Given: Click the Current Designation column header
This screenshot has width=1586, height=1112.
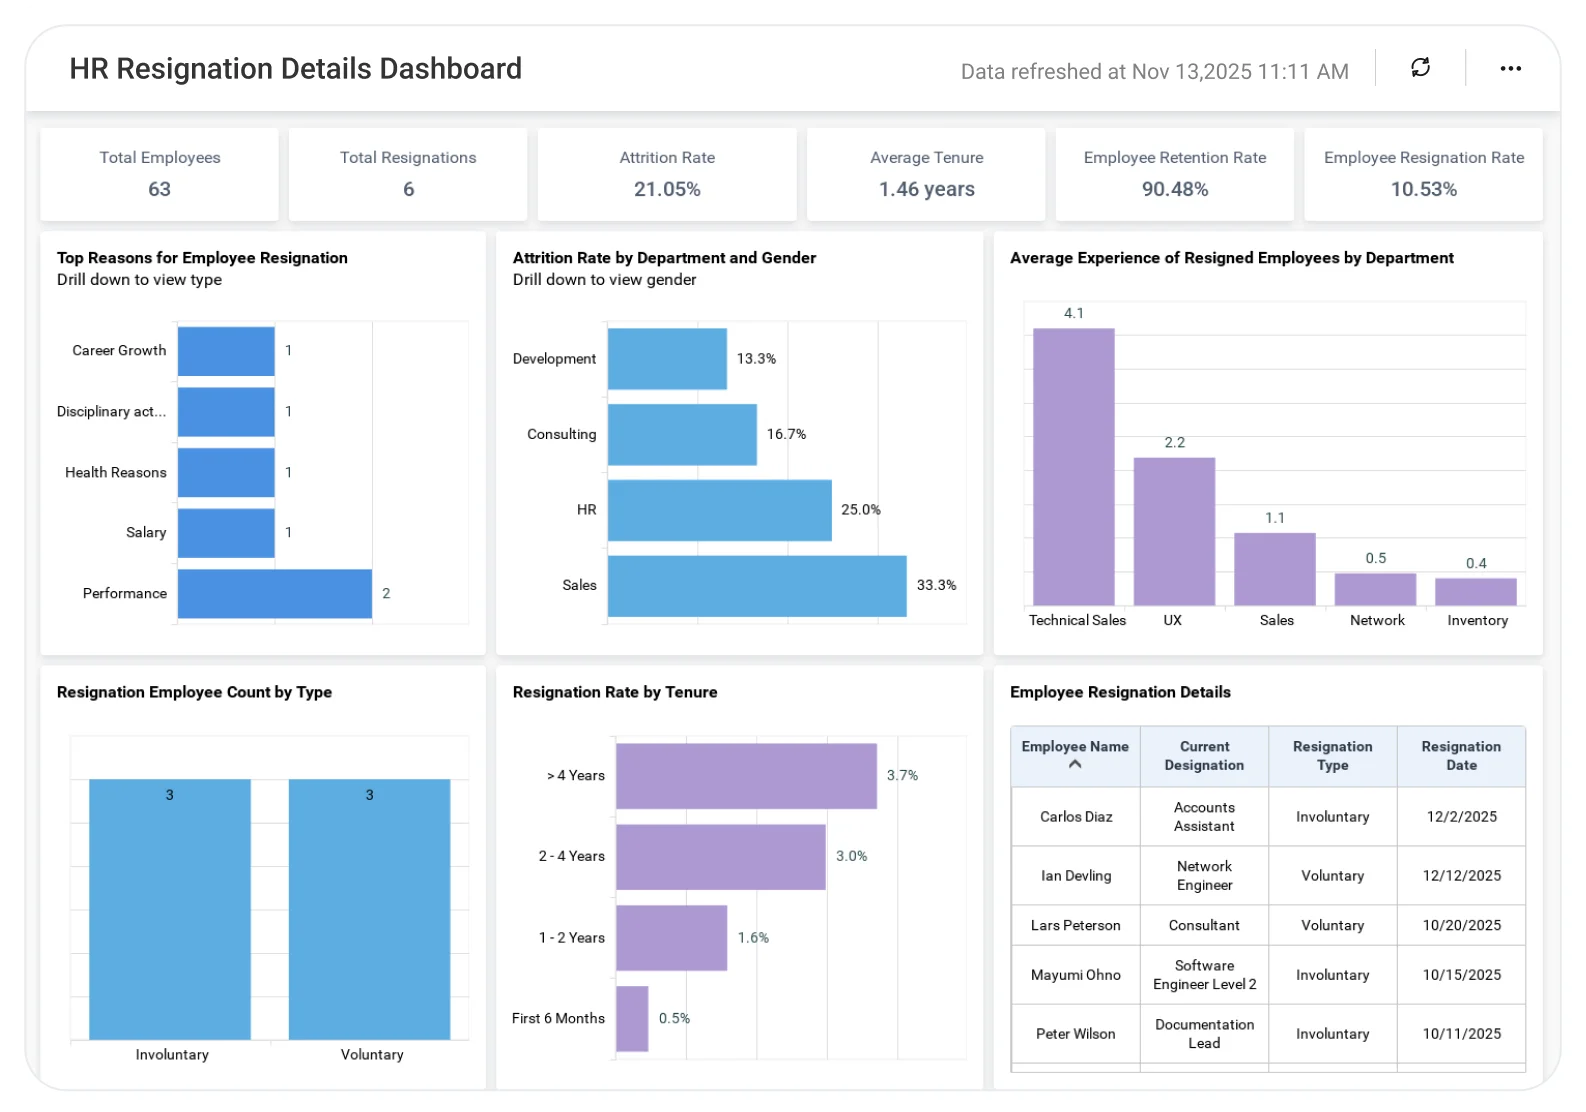Looking at the screenshot, I should [x=1204, y=756].
